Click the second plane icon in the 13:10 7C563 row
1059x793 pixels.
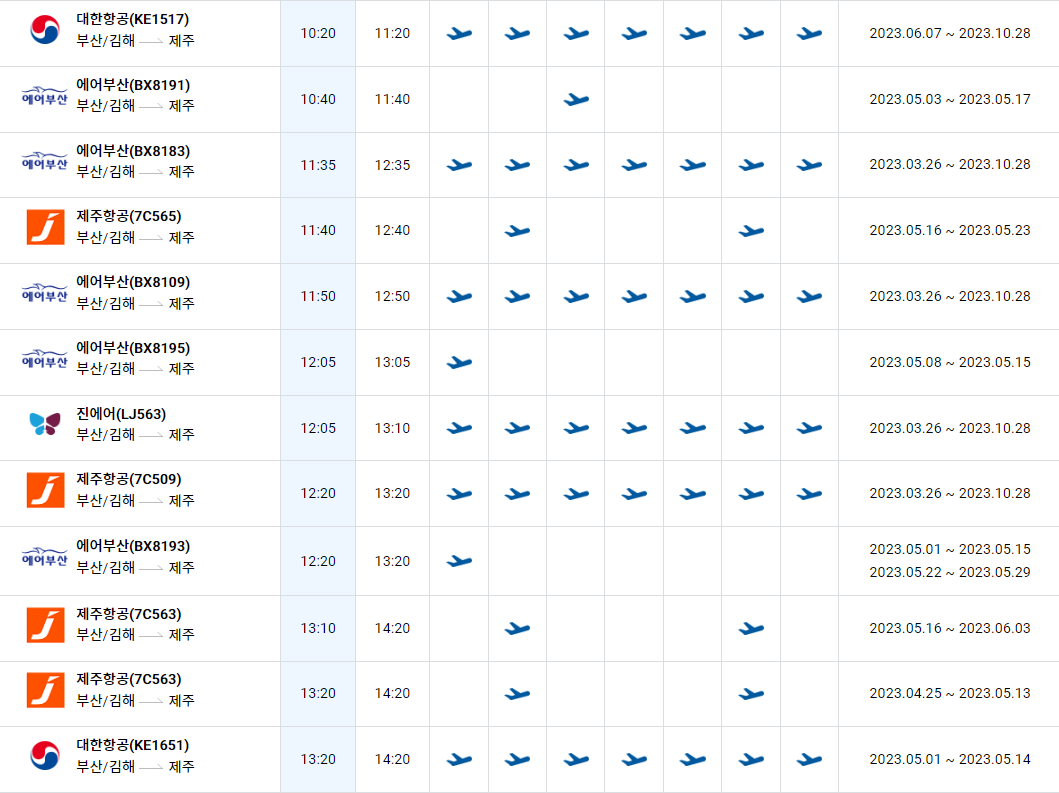click(x=751, y=629)
